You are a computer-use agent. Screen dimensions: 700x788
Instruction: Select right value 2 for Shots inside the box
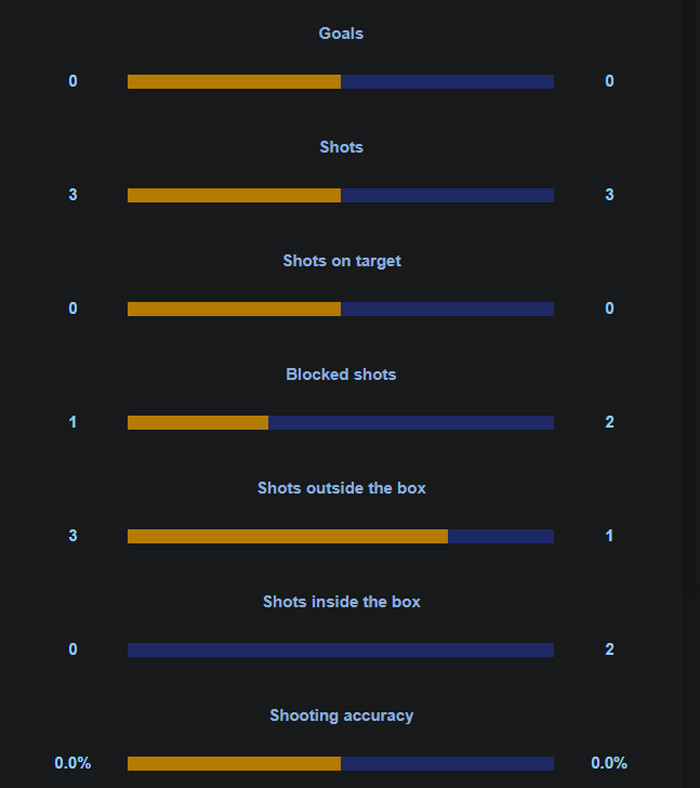pos(609,650)
